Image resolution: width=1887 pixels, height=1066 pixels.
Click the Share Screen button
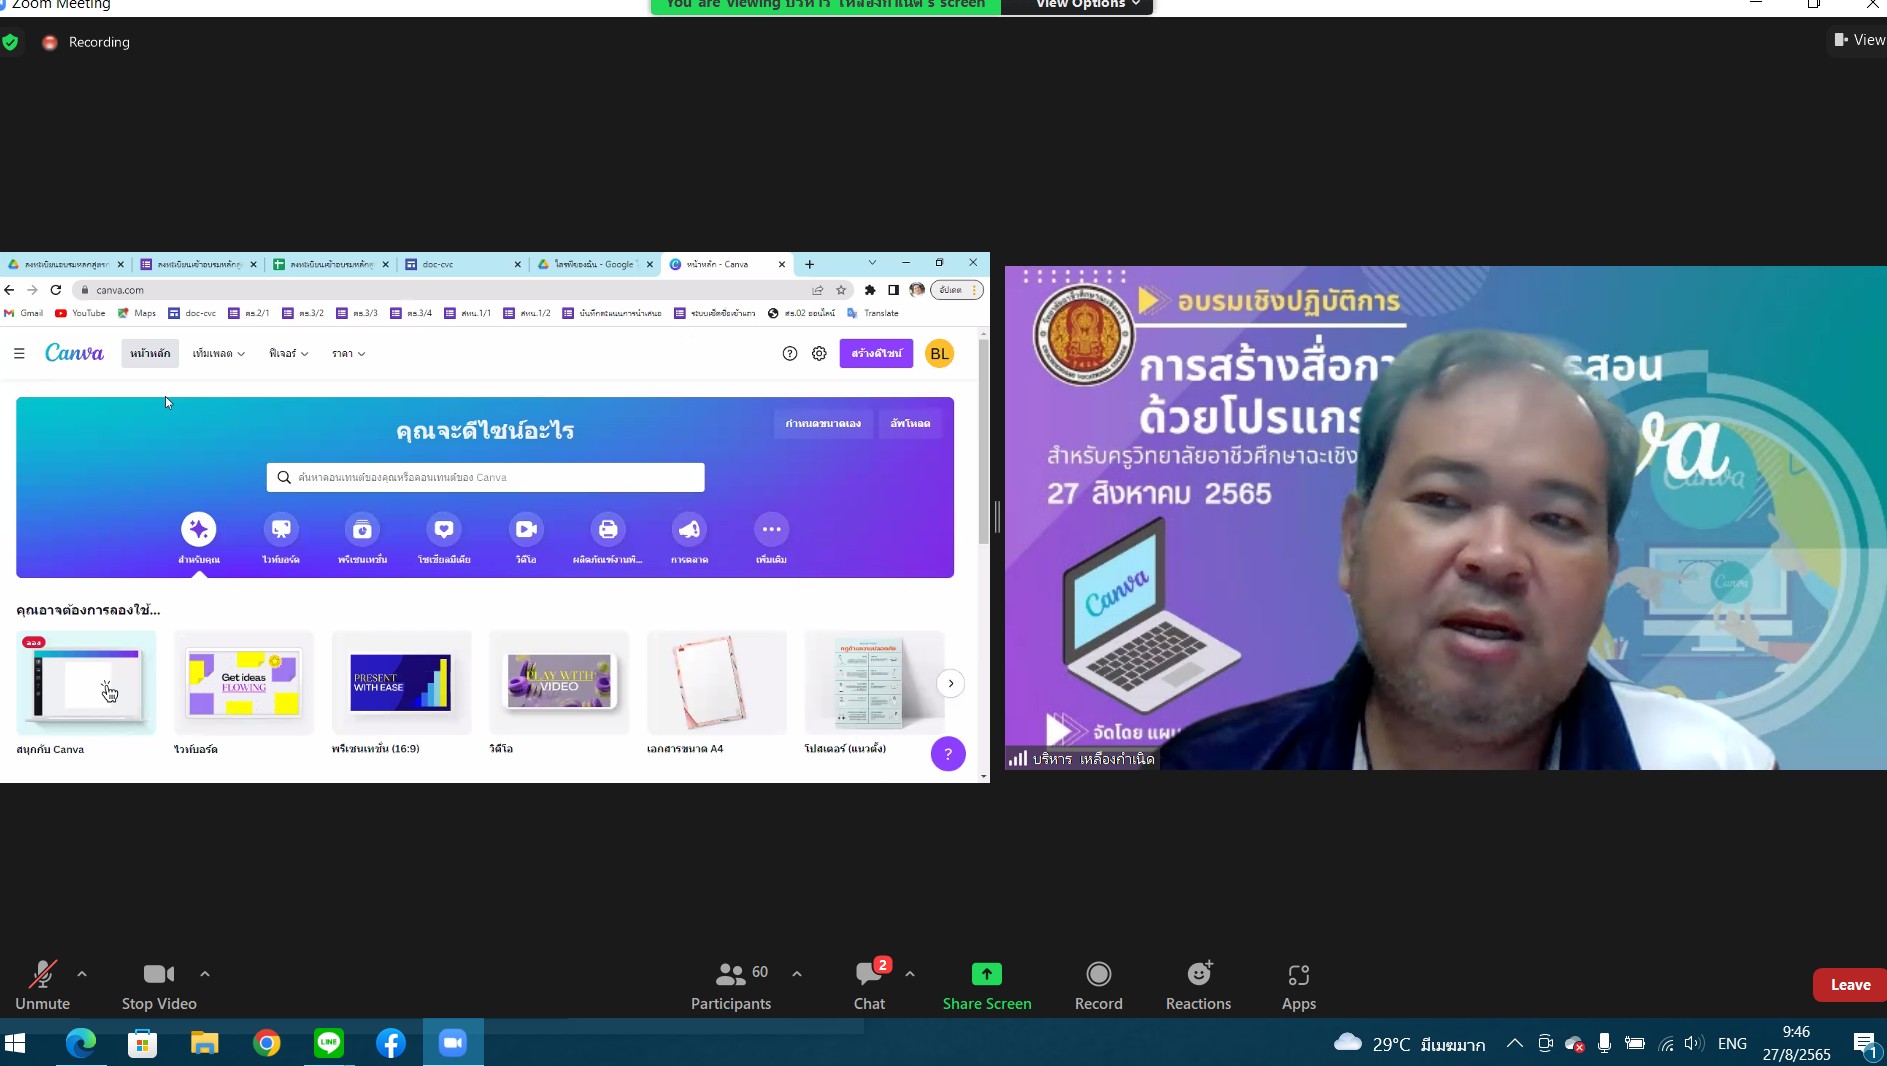tap(987, 985)
